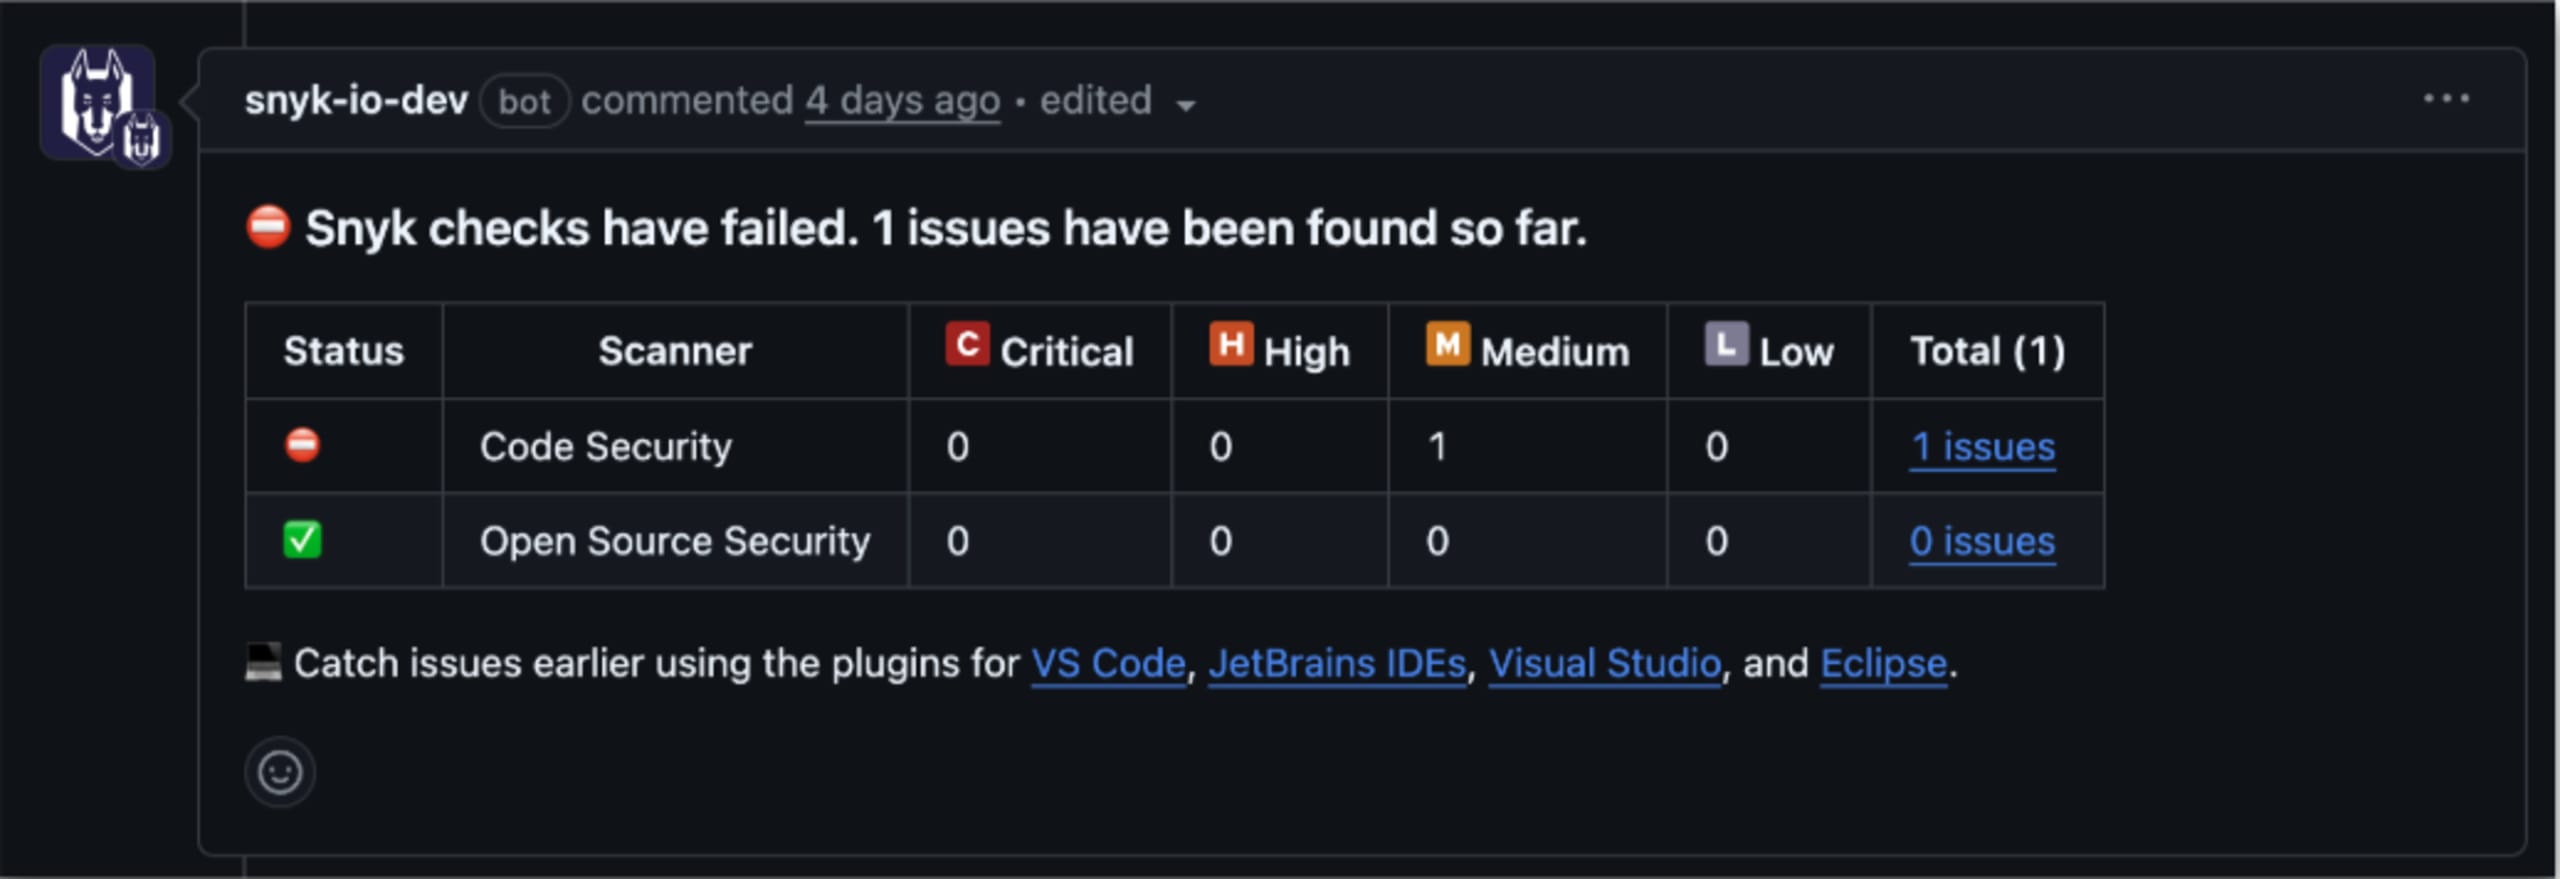Click the green check for Open Source Security
2560x879 pixels.
302,540
